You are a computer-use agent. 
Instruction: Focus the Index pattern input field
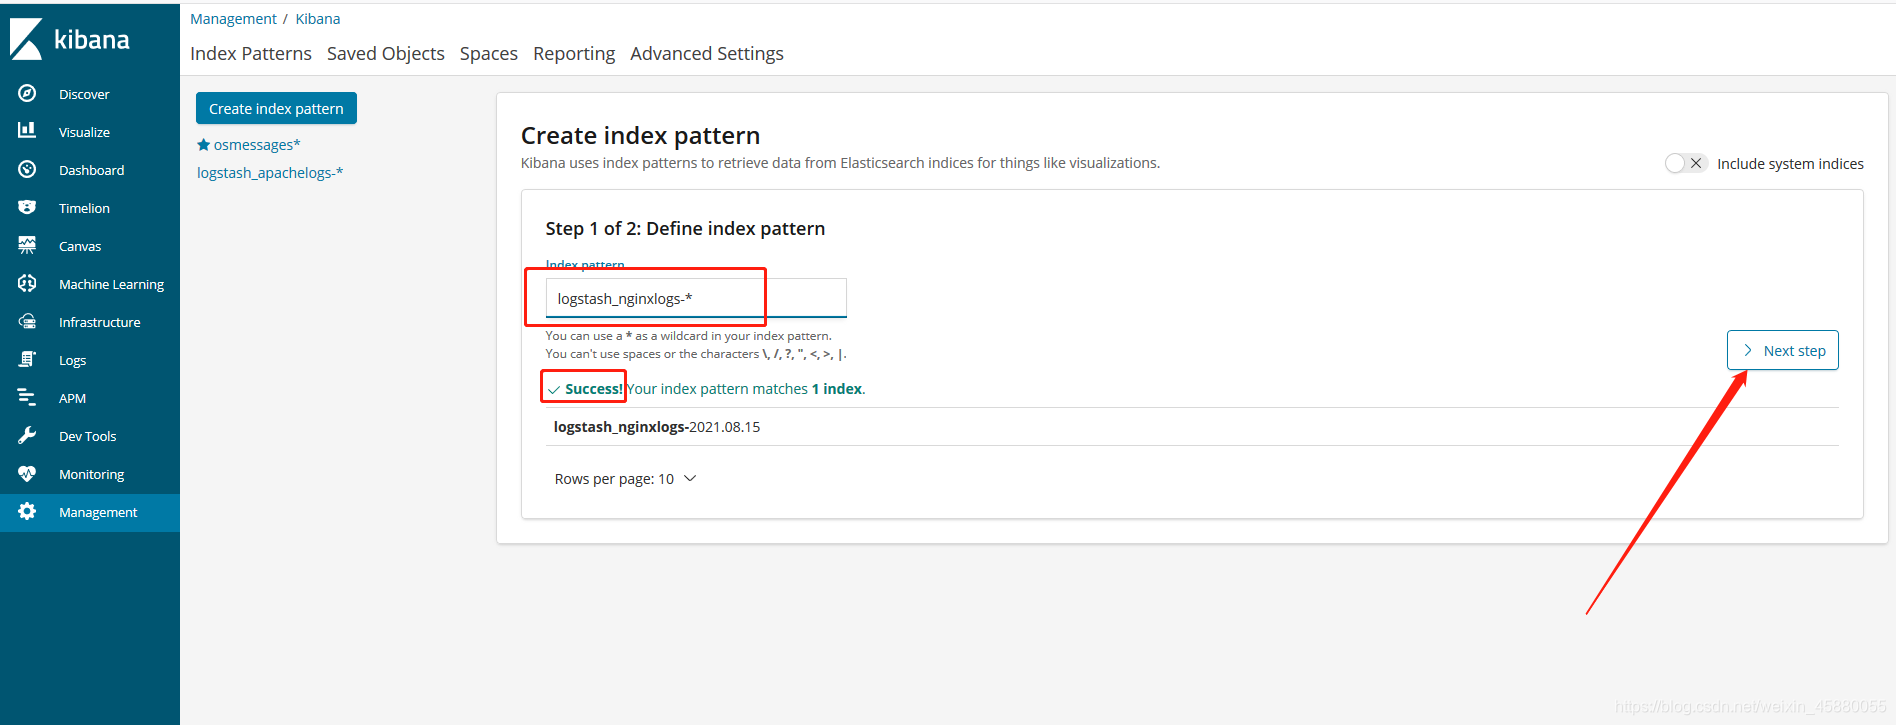coord(696,298)
